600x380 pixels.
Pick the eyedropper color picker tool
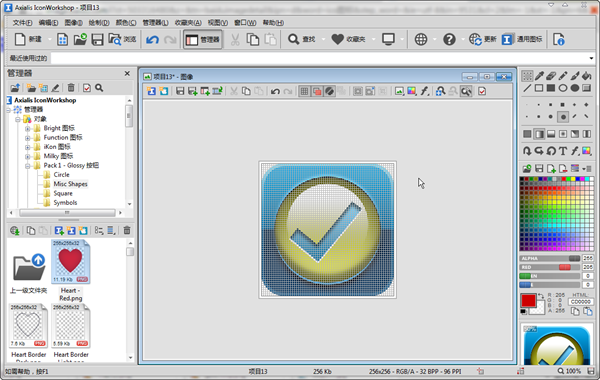pos(539,76)
